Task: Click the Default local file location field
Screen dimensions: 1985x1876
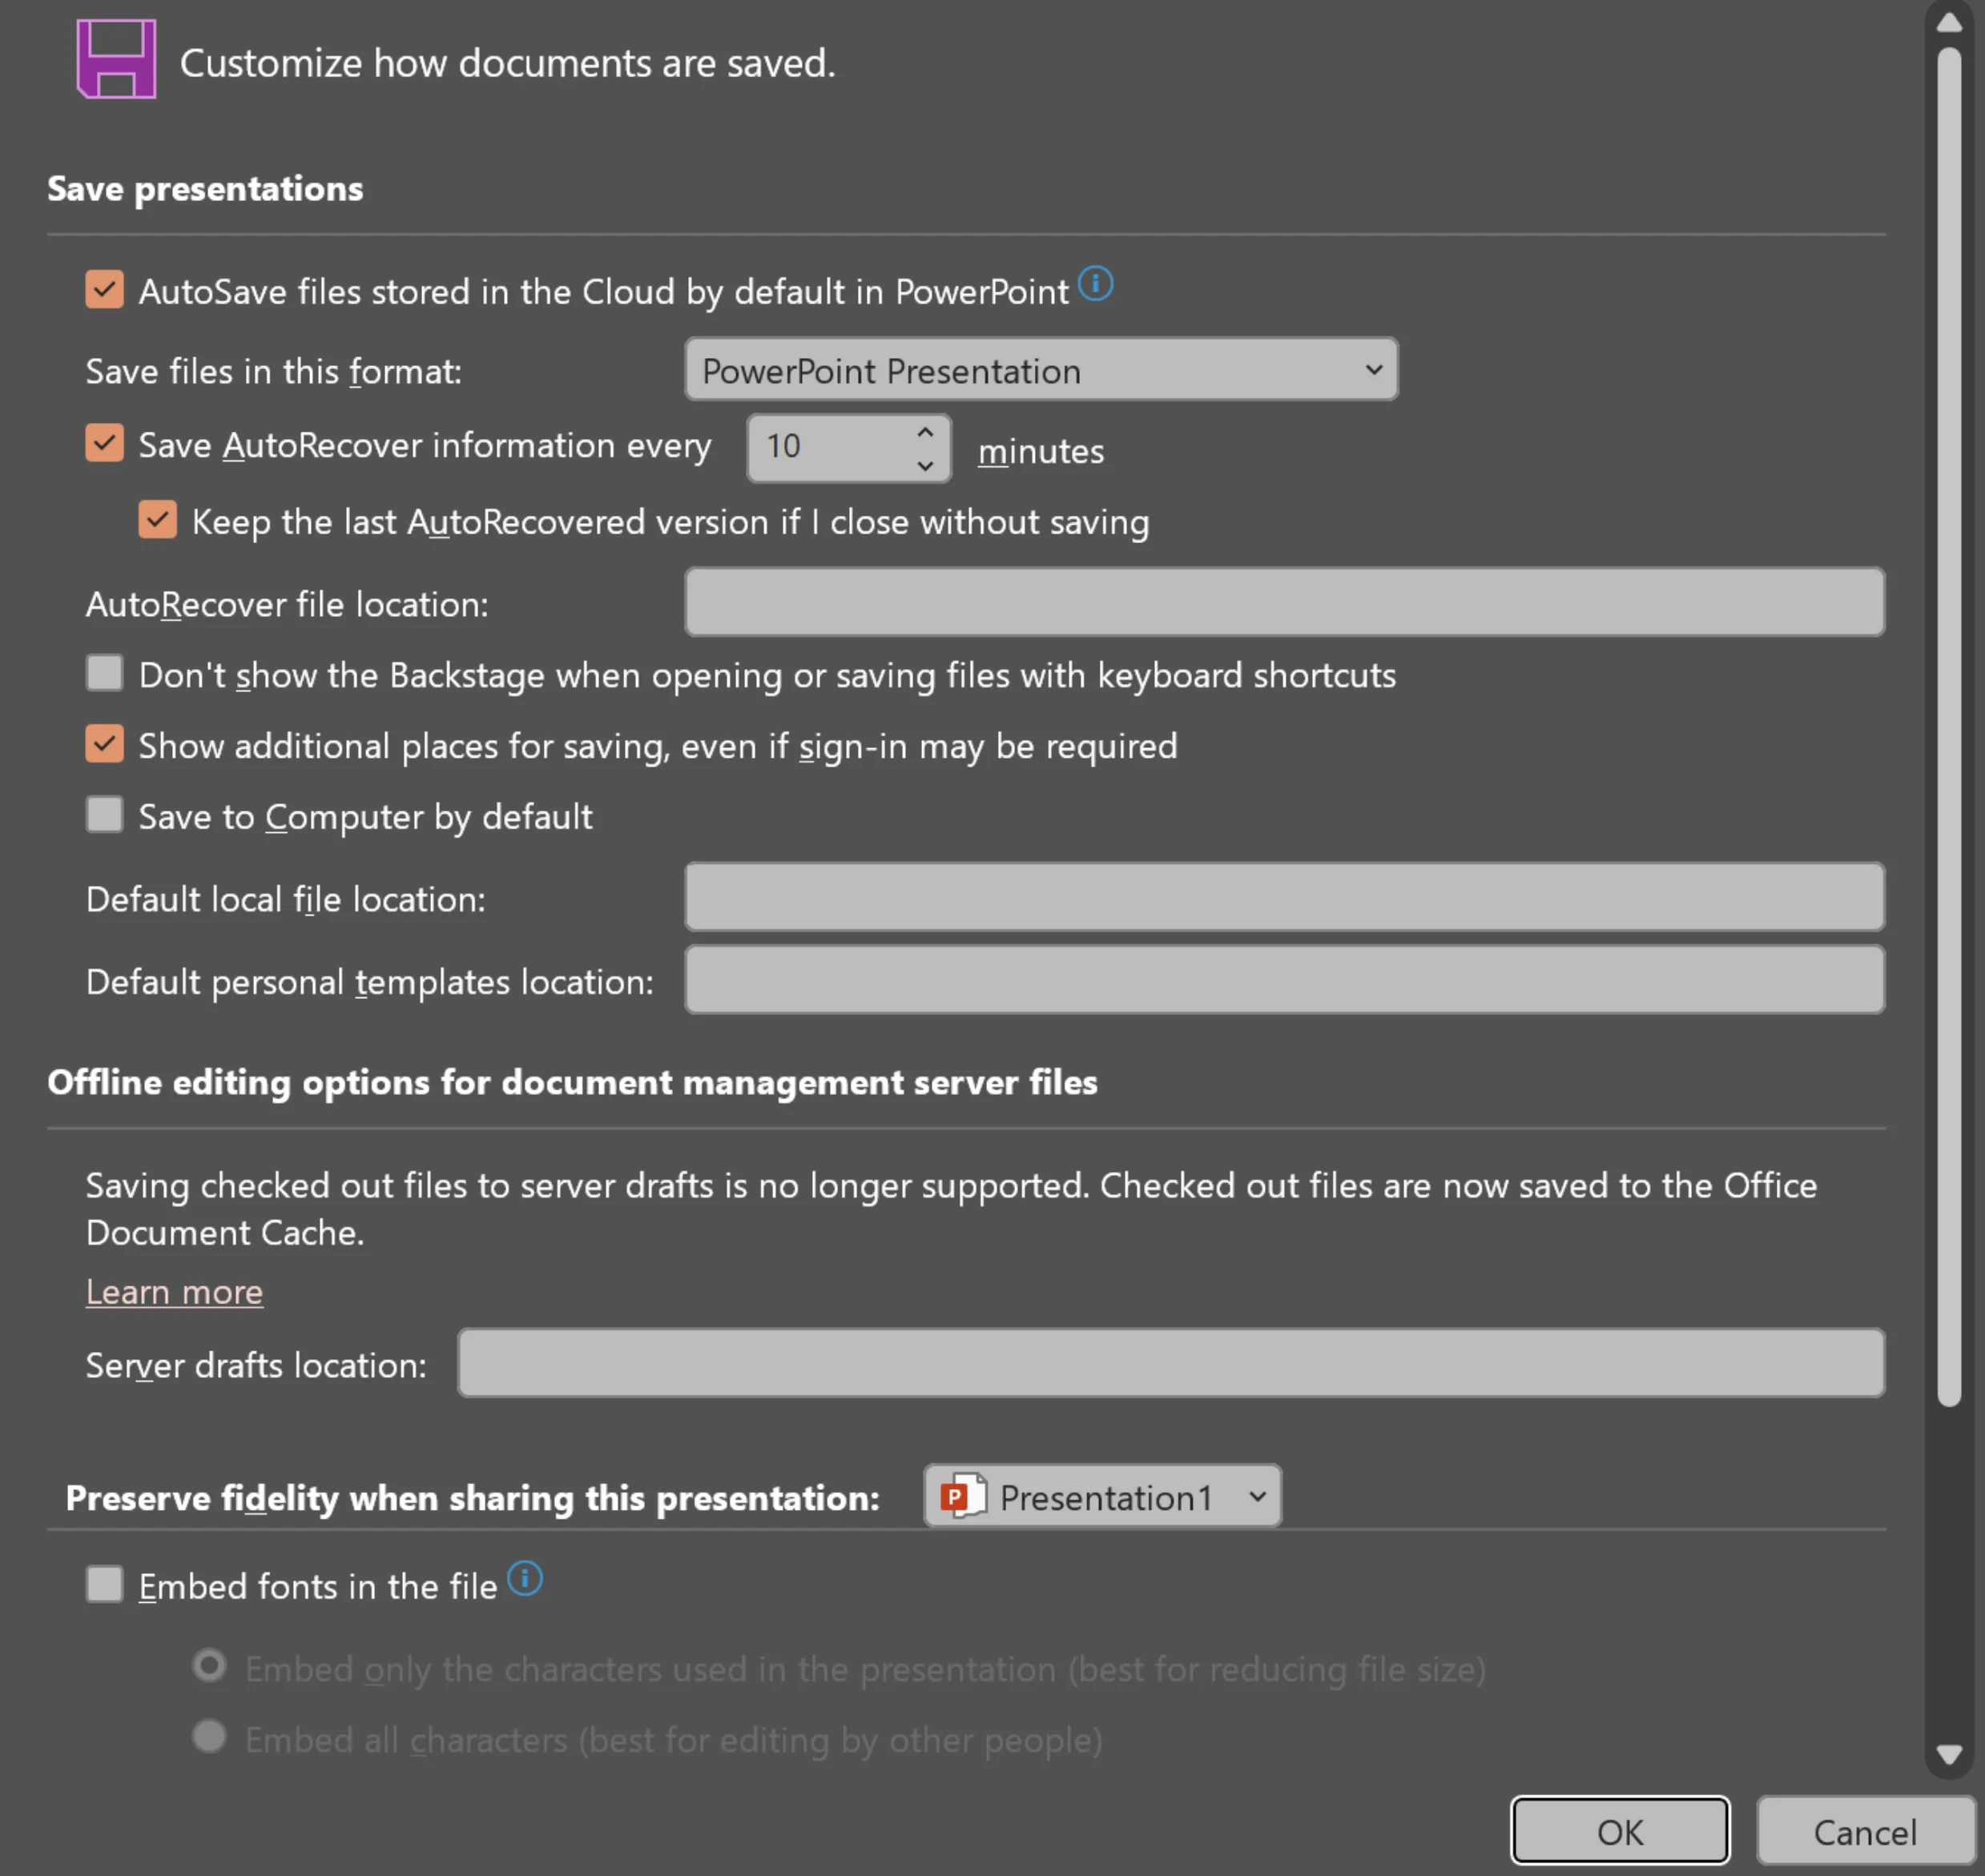Action: [x=1284, y=897]
